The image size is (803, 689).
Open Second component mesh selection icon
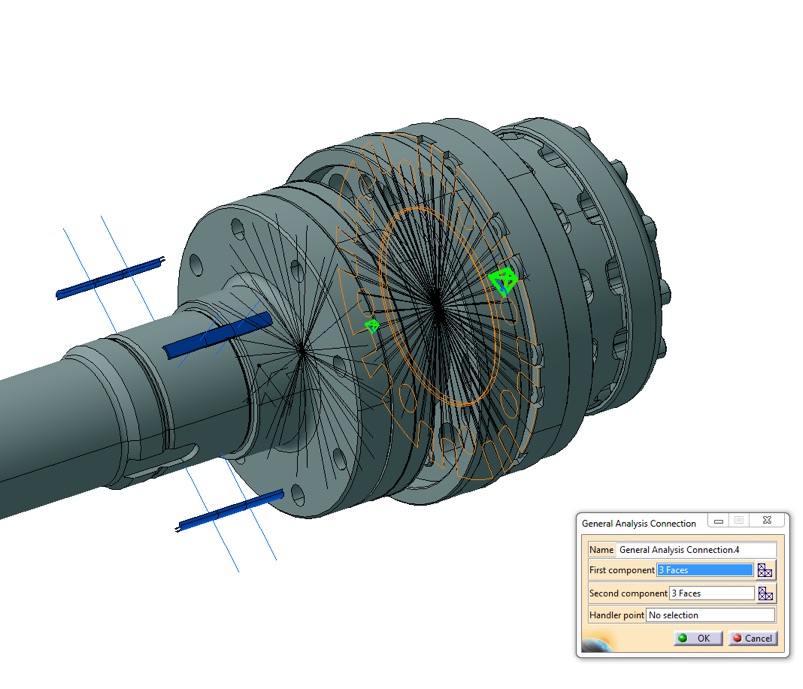(x=765, y=594)
